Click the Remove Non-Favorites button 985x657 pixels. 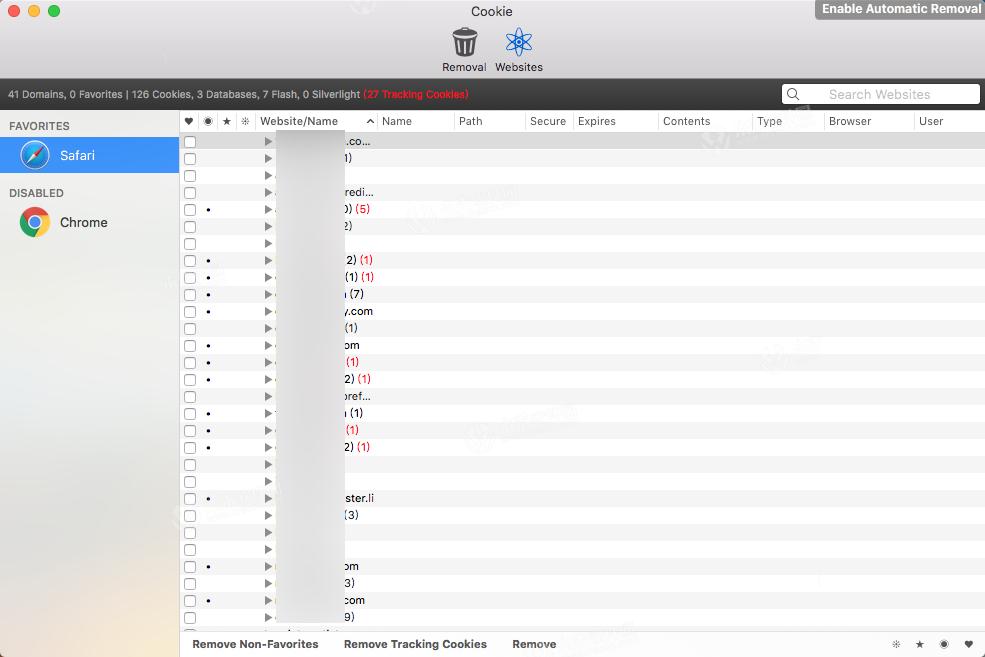(x=255, y=644)
